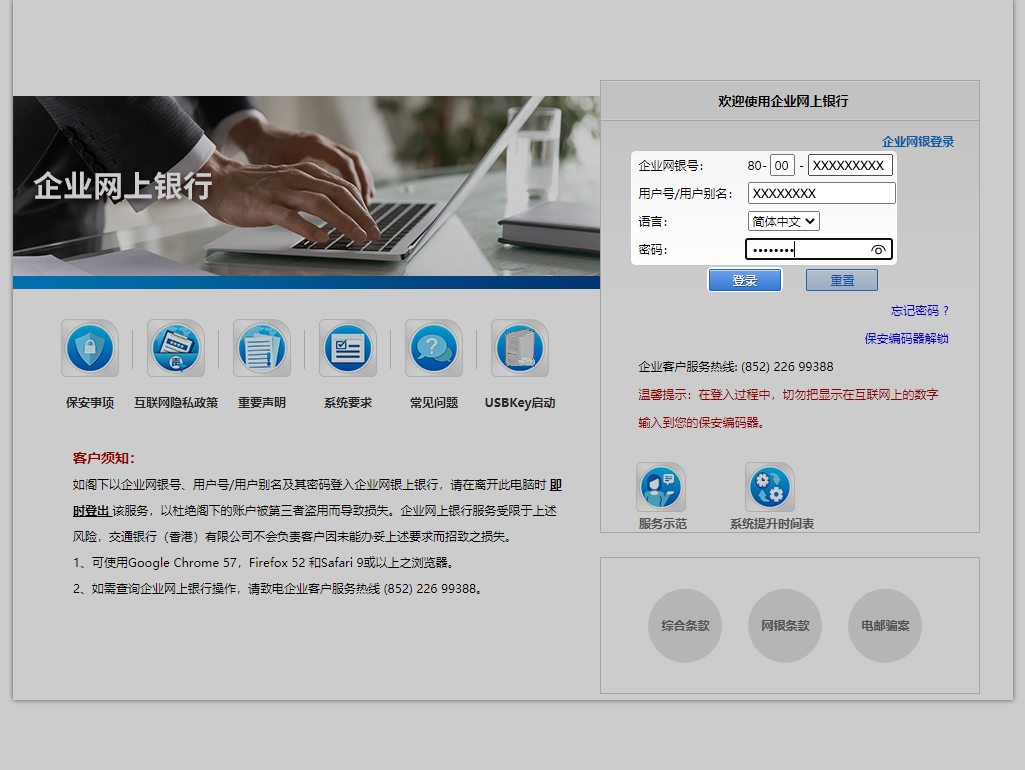
Task: Open the 保安事项 shield lock icon
Action: point(90,349)
